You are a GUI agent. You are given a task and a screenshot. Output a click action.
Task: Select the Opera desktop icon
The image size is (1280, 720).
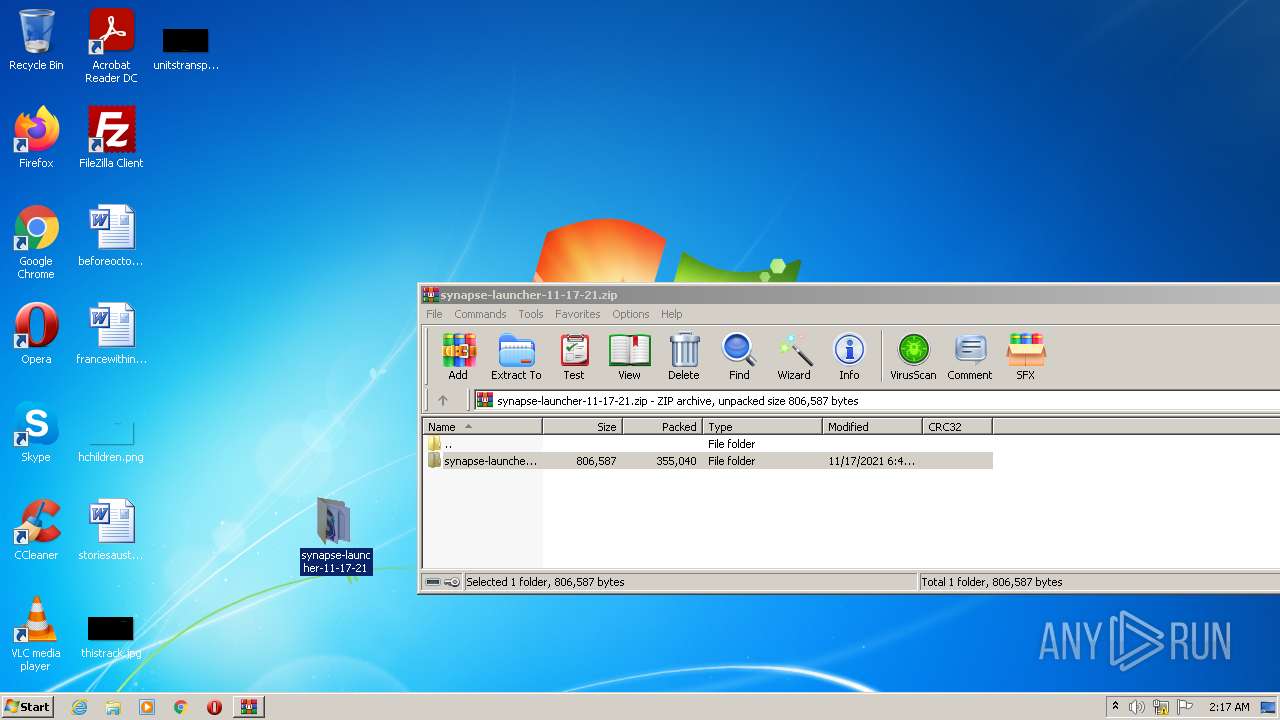click(x=36, y=334)
